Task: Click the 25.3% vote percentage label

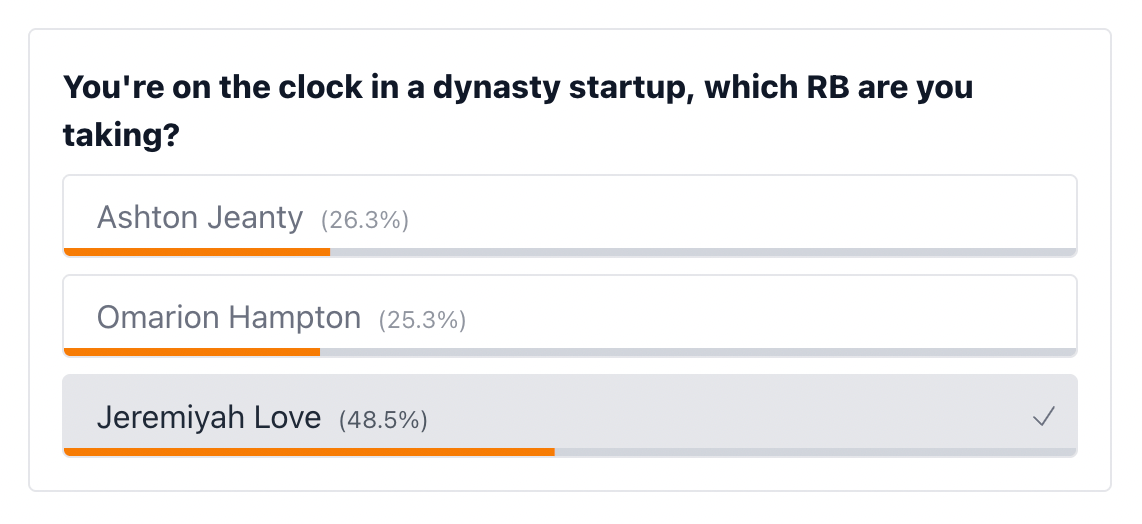Action: [x=422, y=320]
